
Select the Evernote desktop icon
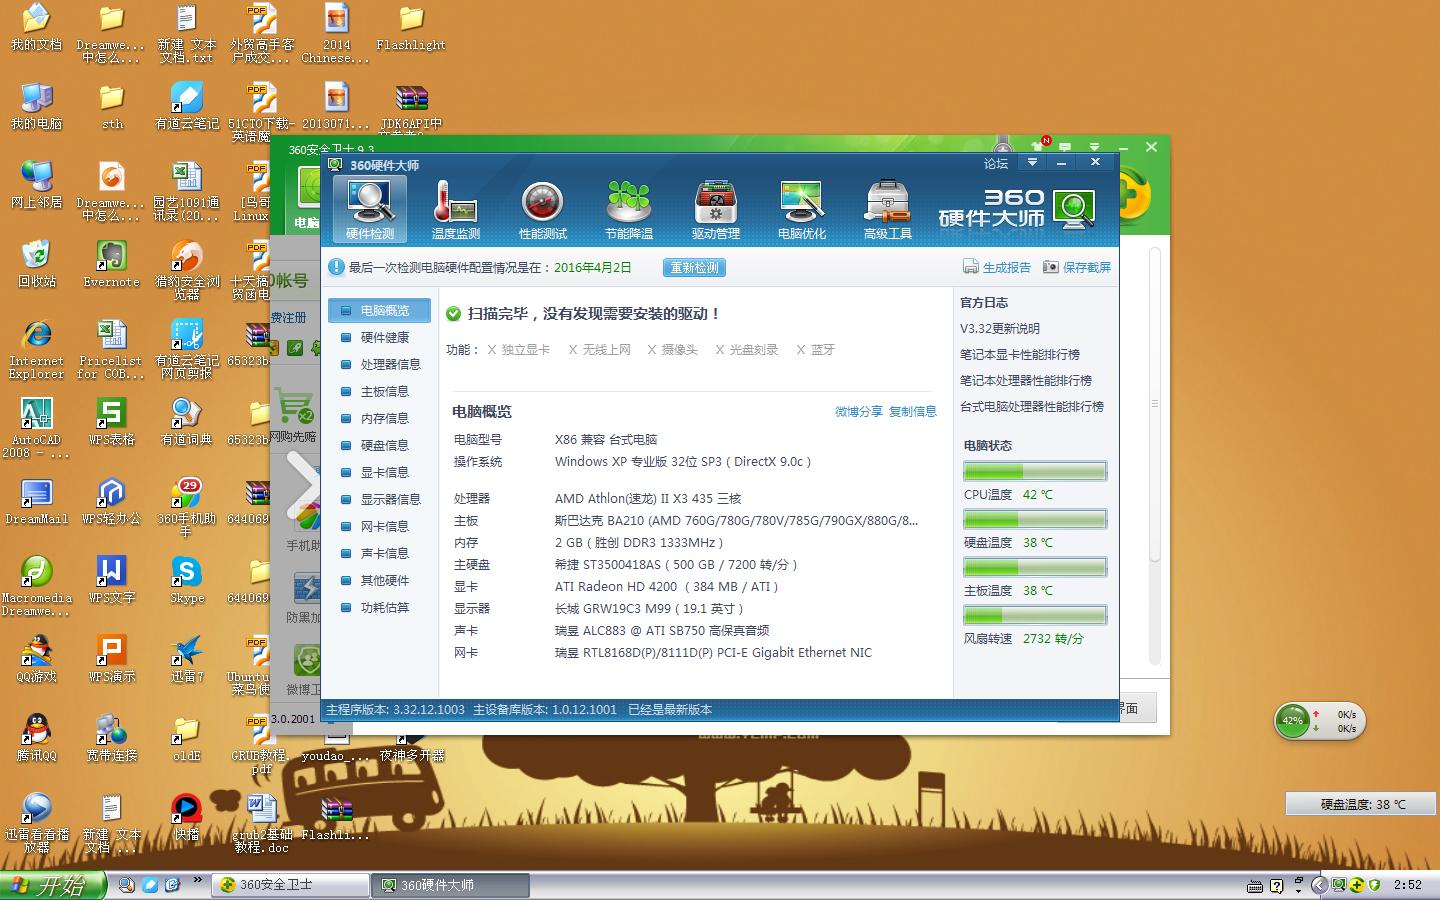[111, 264]
